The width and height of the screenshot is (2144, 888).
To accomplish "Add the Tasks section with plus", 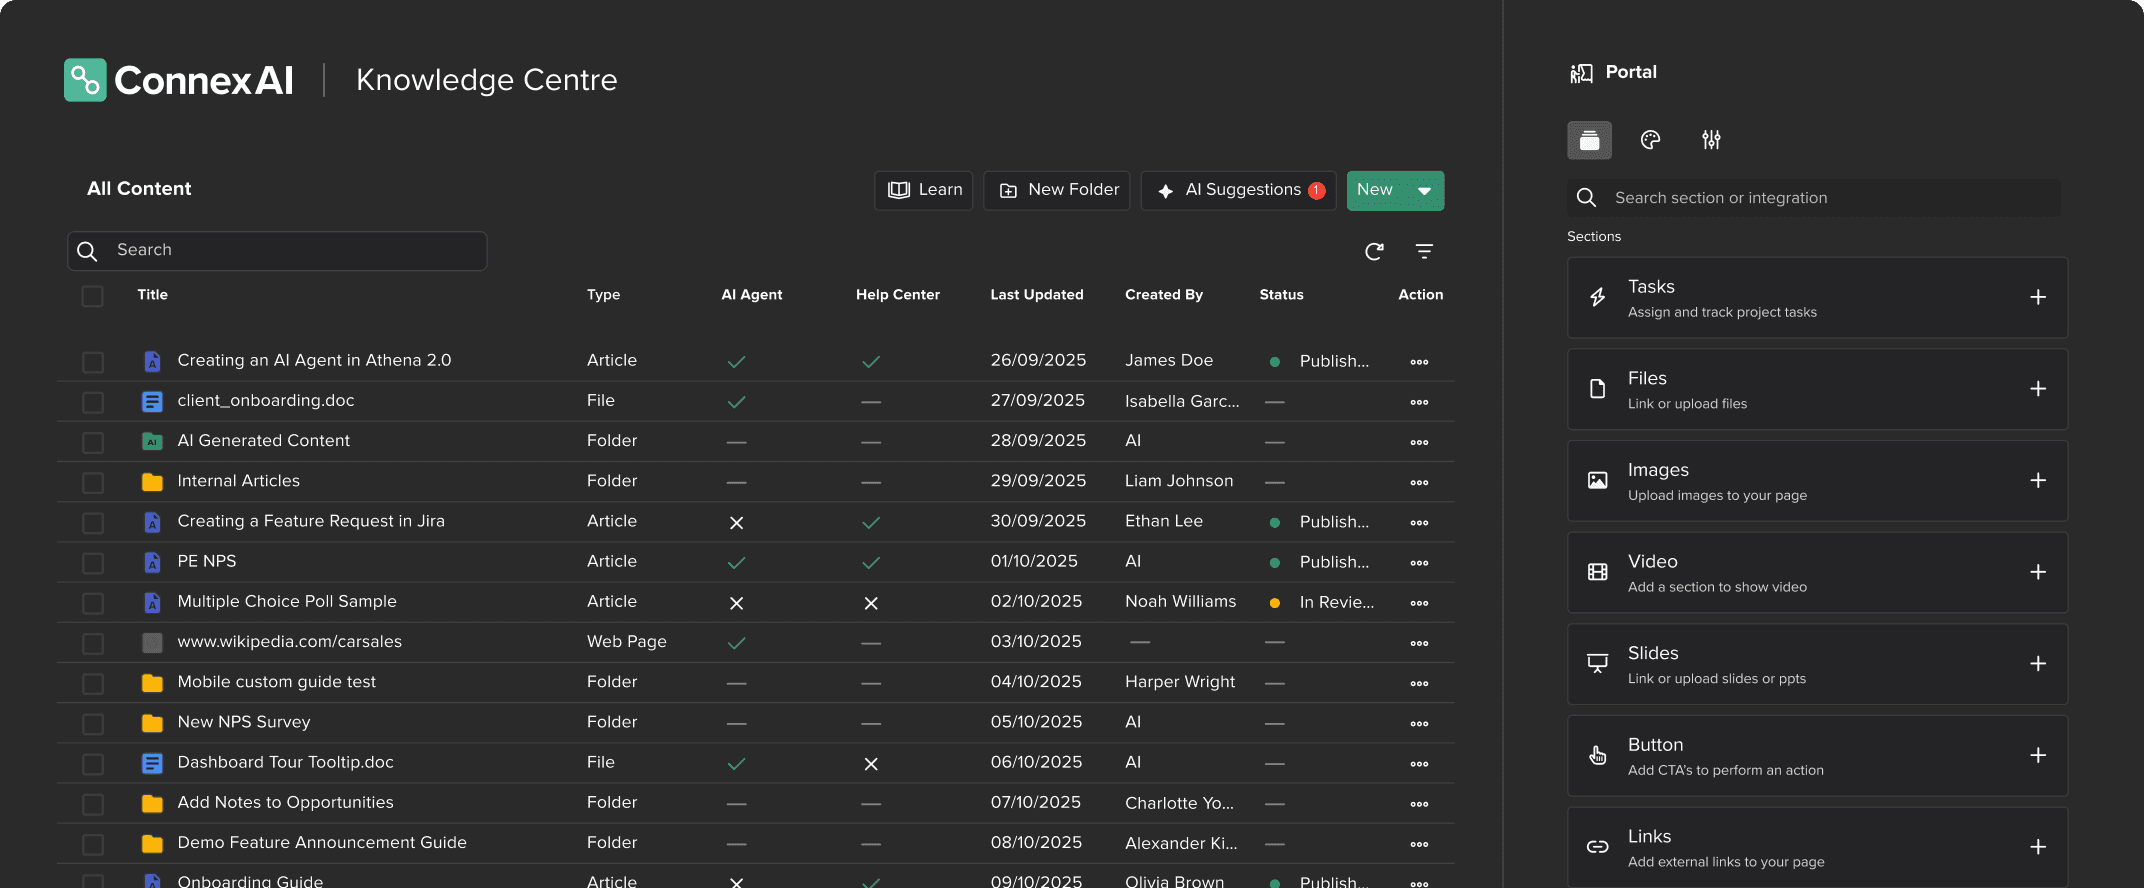I will click(x=2038, y=297).
